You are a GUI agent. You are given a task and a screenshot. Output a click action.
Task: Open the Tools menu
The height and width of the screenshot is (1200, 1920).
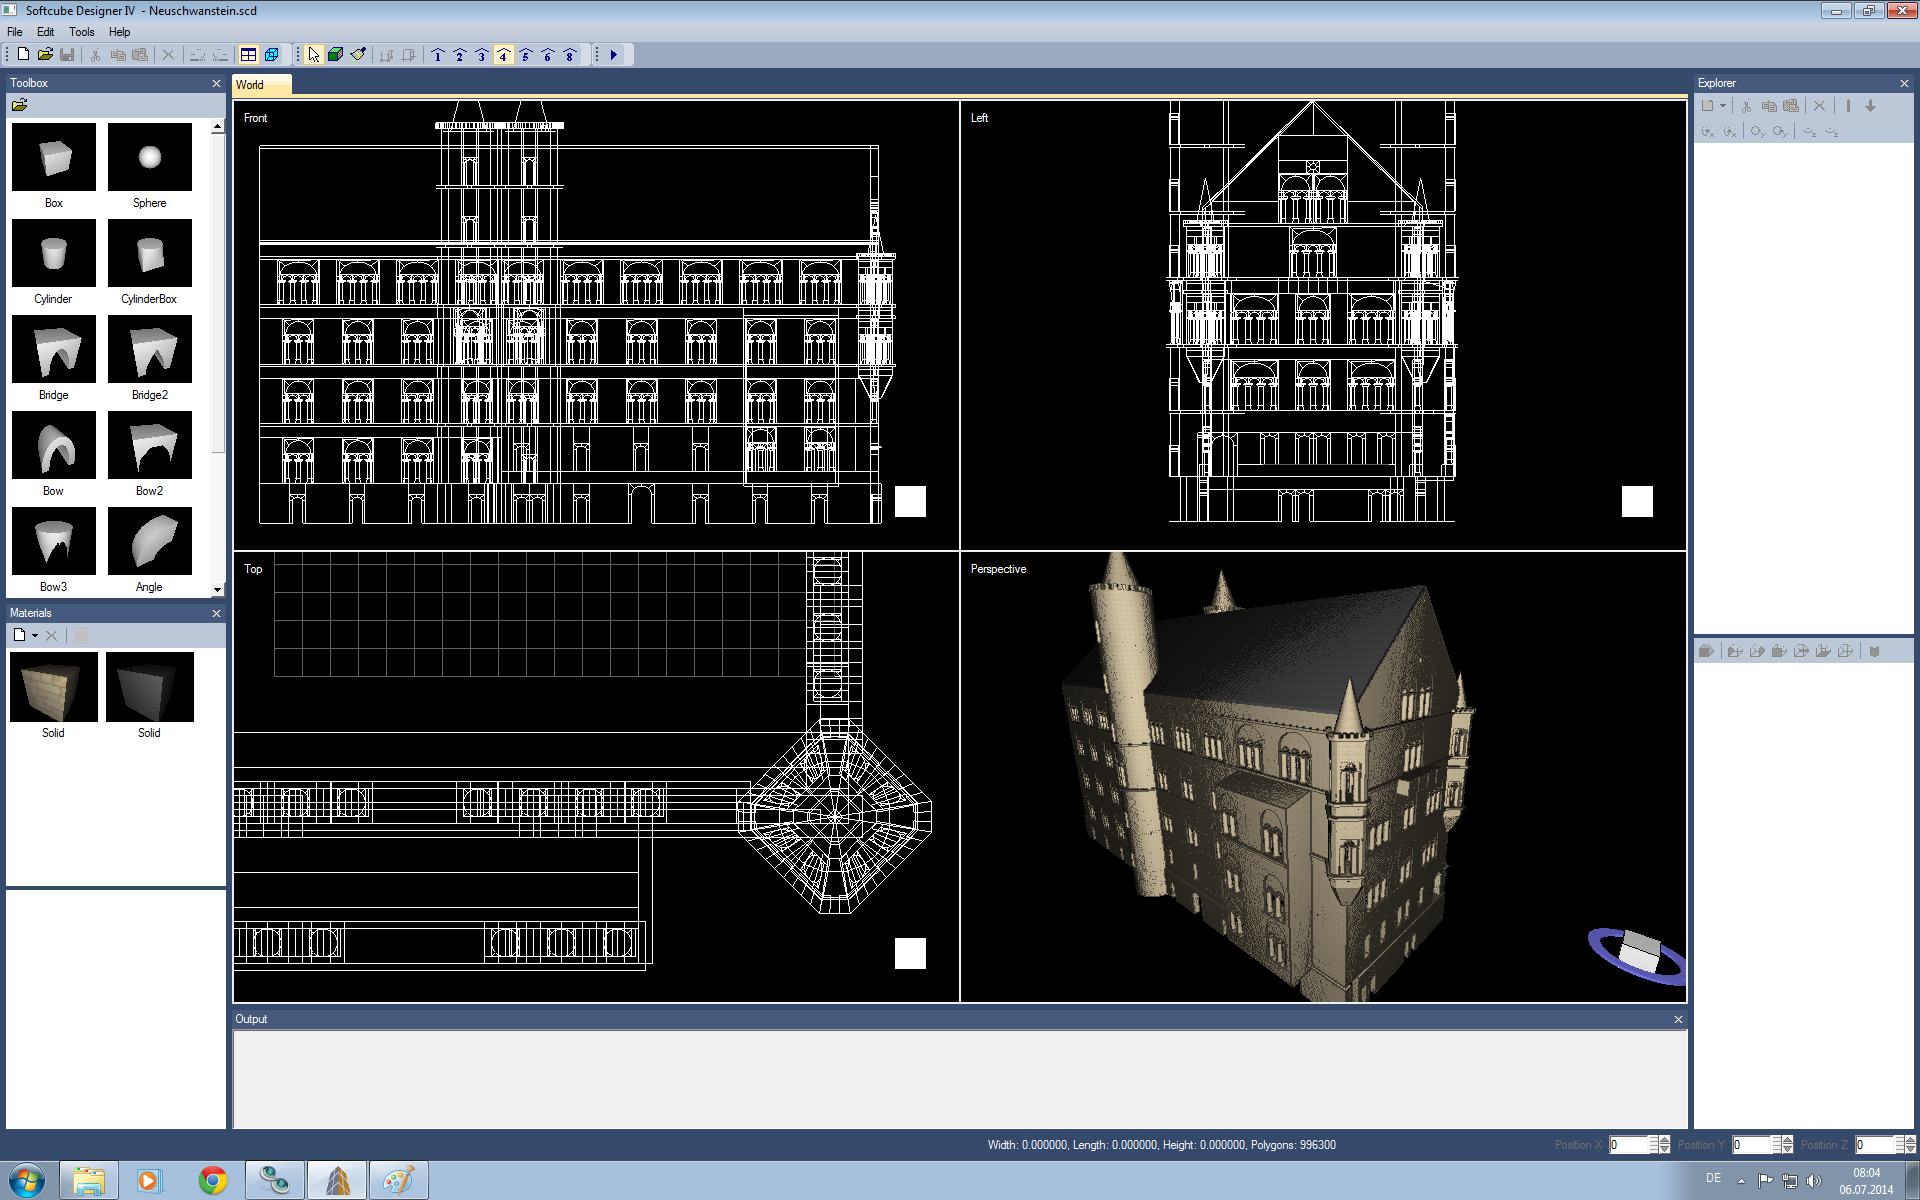click(x=81, y=32)
